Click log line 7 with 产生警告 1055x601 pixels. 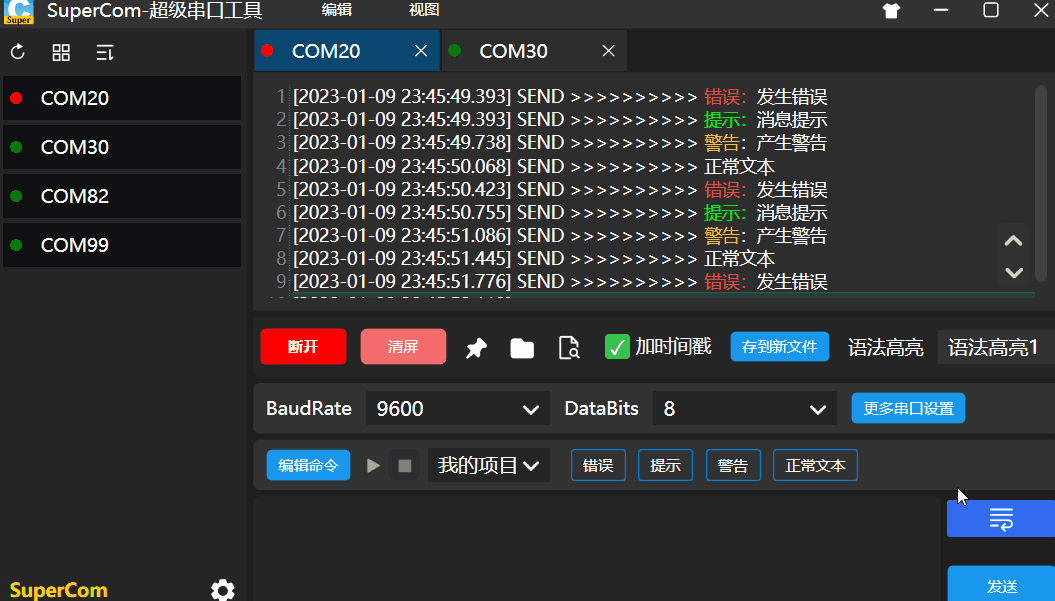coord(560,236)
